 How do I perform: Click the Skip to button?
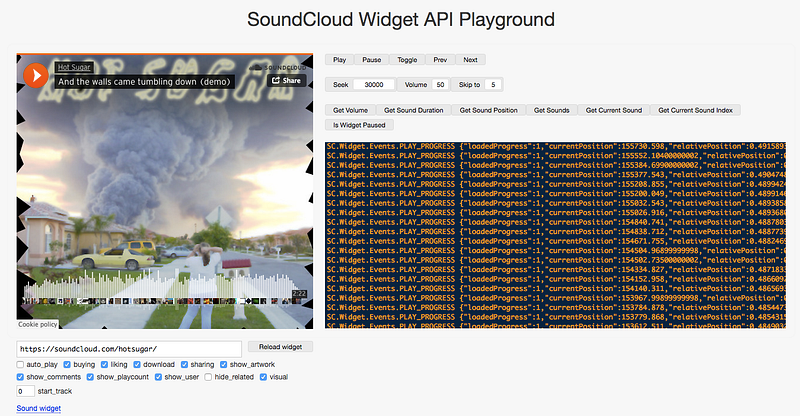[469, 85]
